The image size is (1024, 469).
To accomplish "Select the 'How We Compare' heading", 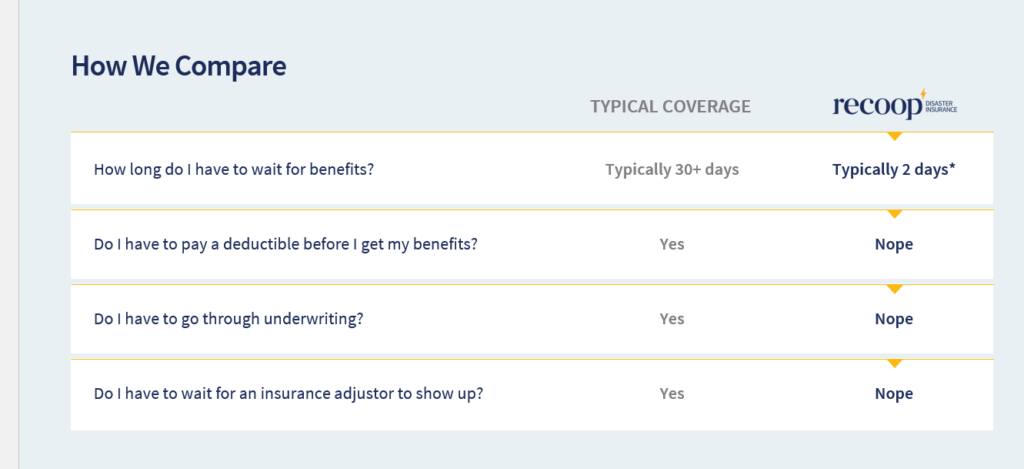I will click(x=178, y=66).
